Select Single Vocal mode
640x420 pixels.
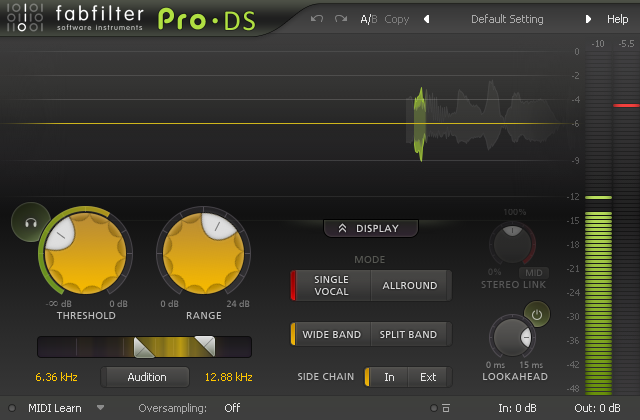pyautogui.click(x=331, y=285)
